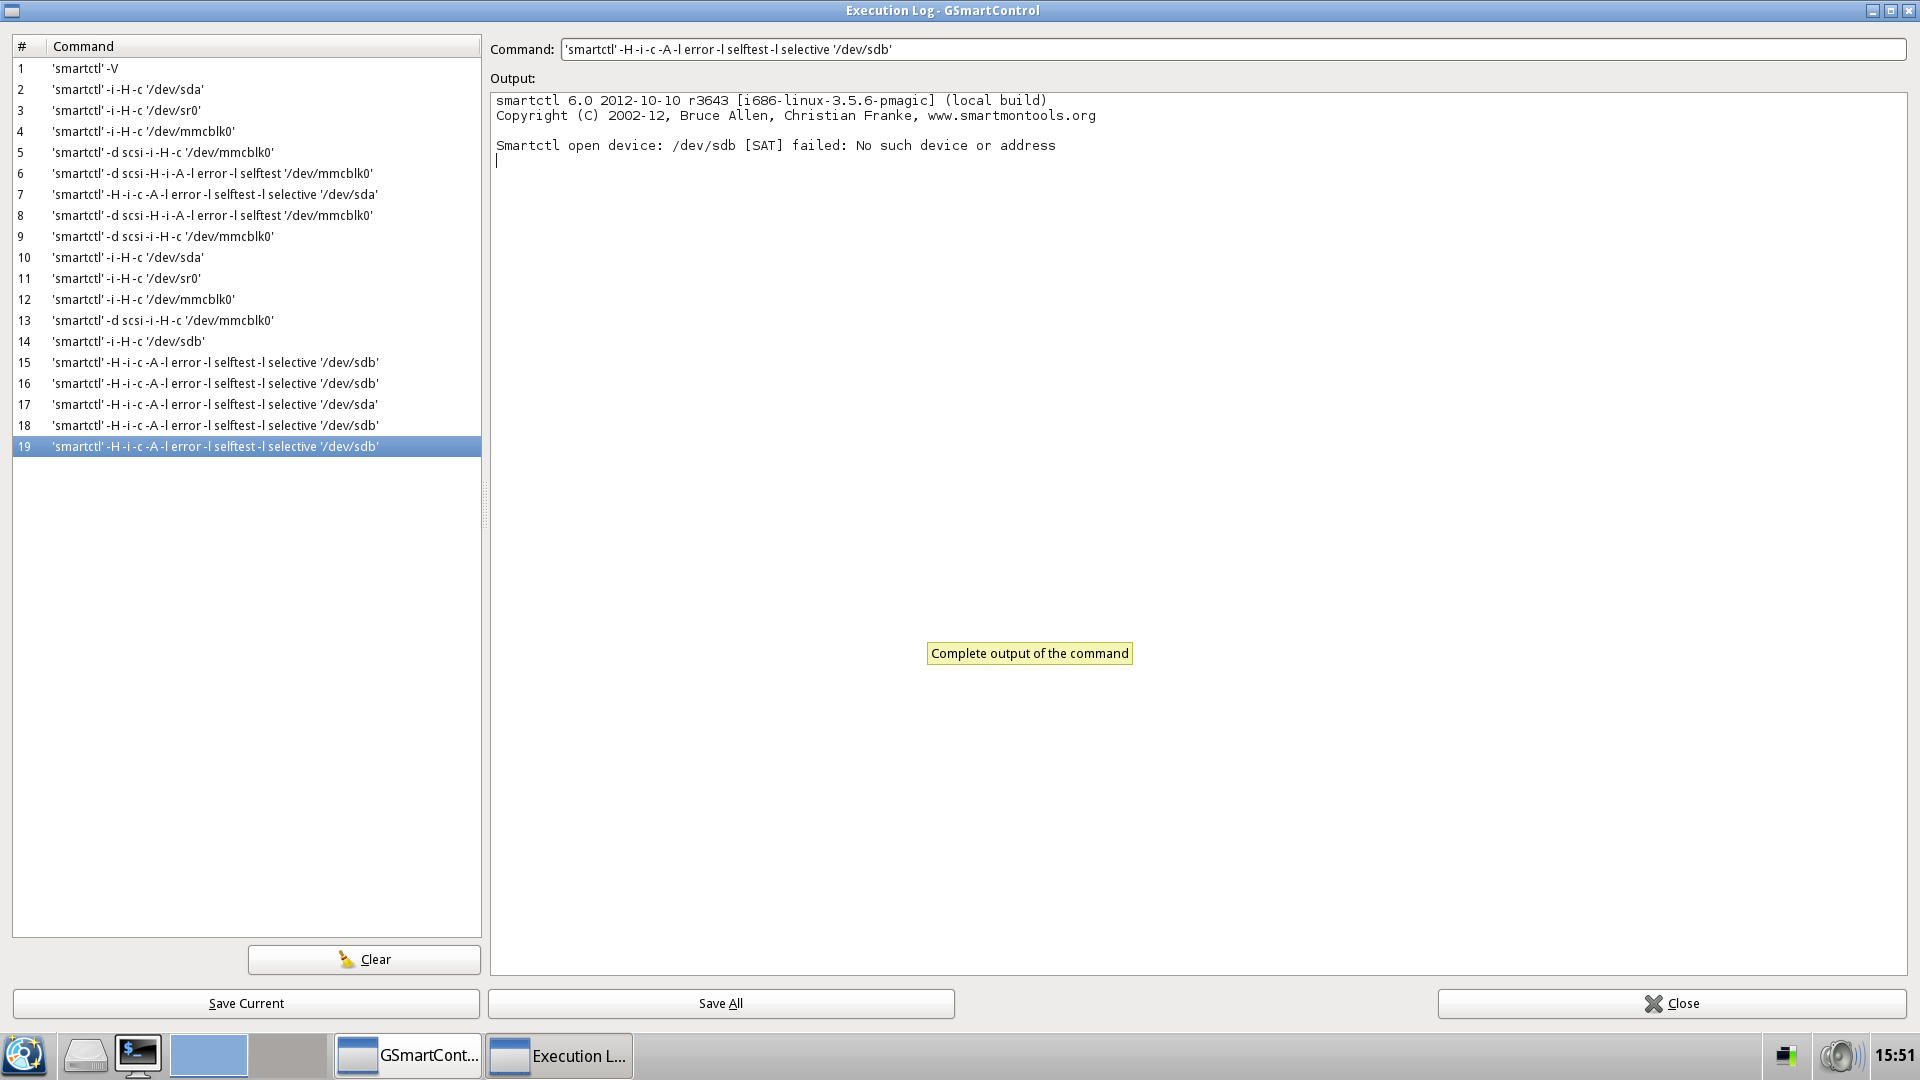Click into the Command text field
This screenshot has width=1920, height=1080.
[x=1232, y=49]
